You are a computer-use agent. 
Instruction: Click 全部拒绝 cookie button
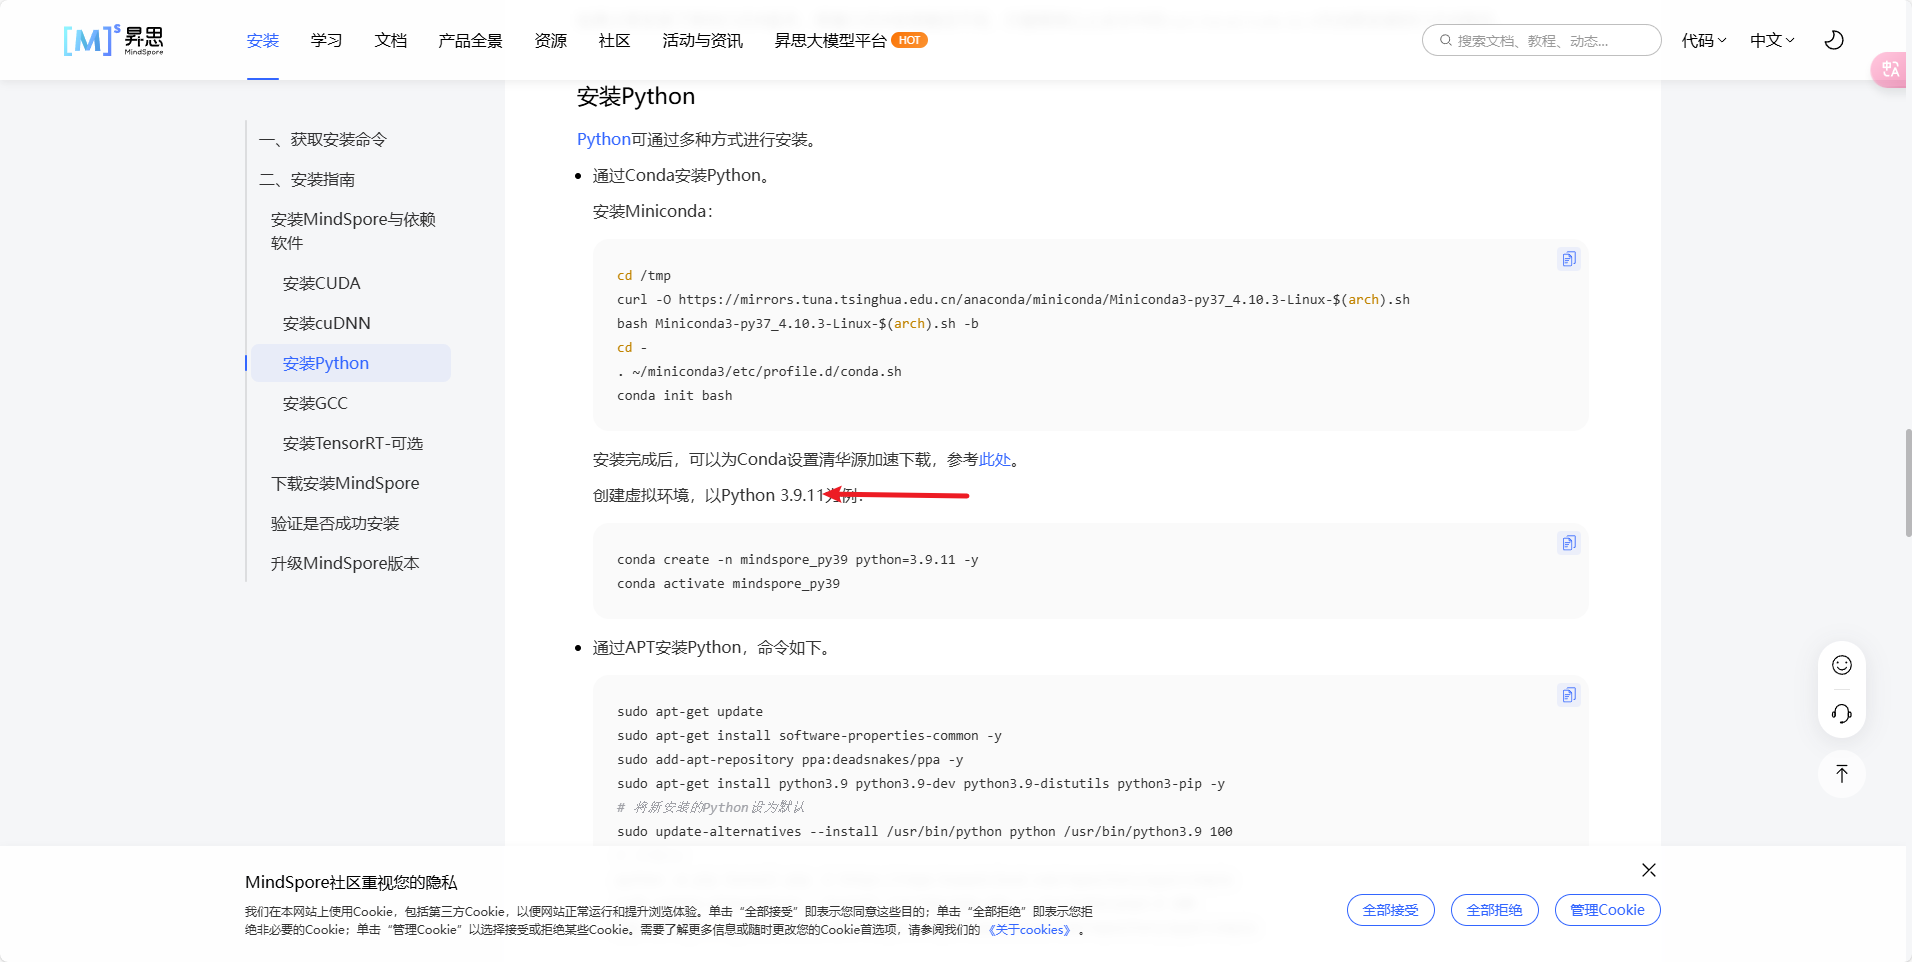[x=1495, y=910]
